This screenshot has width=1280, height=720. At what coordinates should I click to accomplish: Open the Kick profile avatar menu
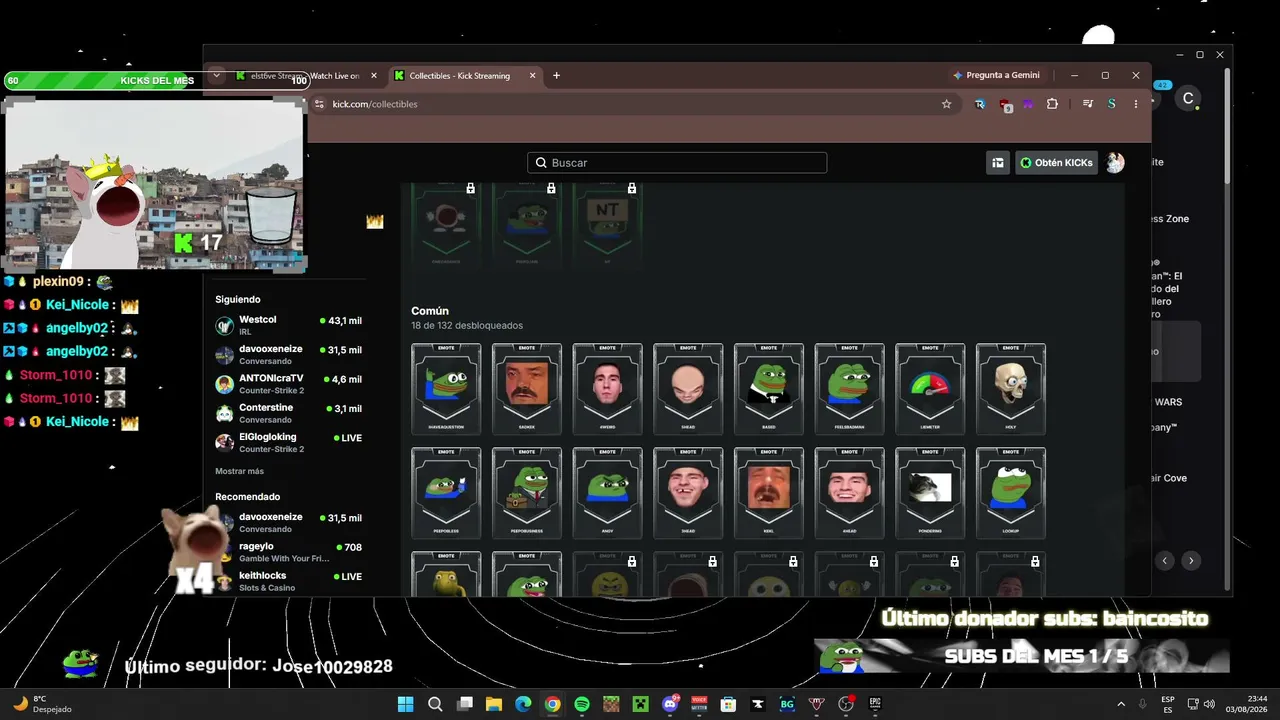click(x=1115, y=163)
